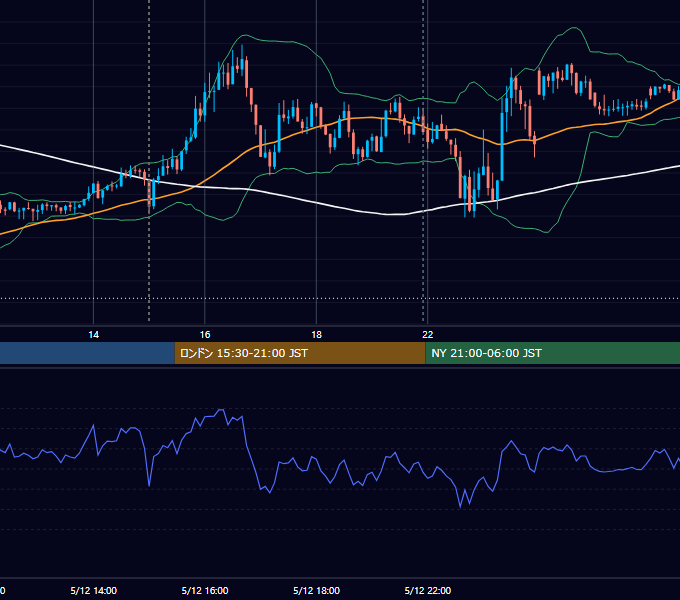Click the 5/12 22:00 label on the lower axis
The width and height of the screenshot is (680, 600).
pyautogui.click(x=428, y=590)
